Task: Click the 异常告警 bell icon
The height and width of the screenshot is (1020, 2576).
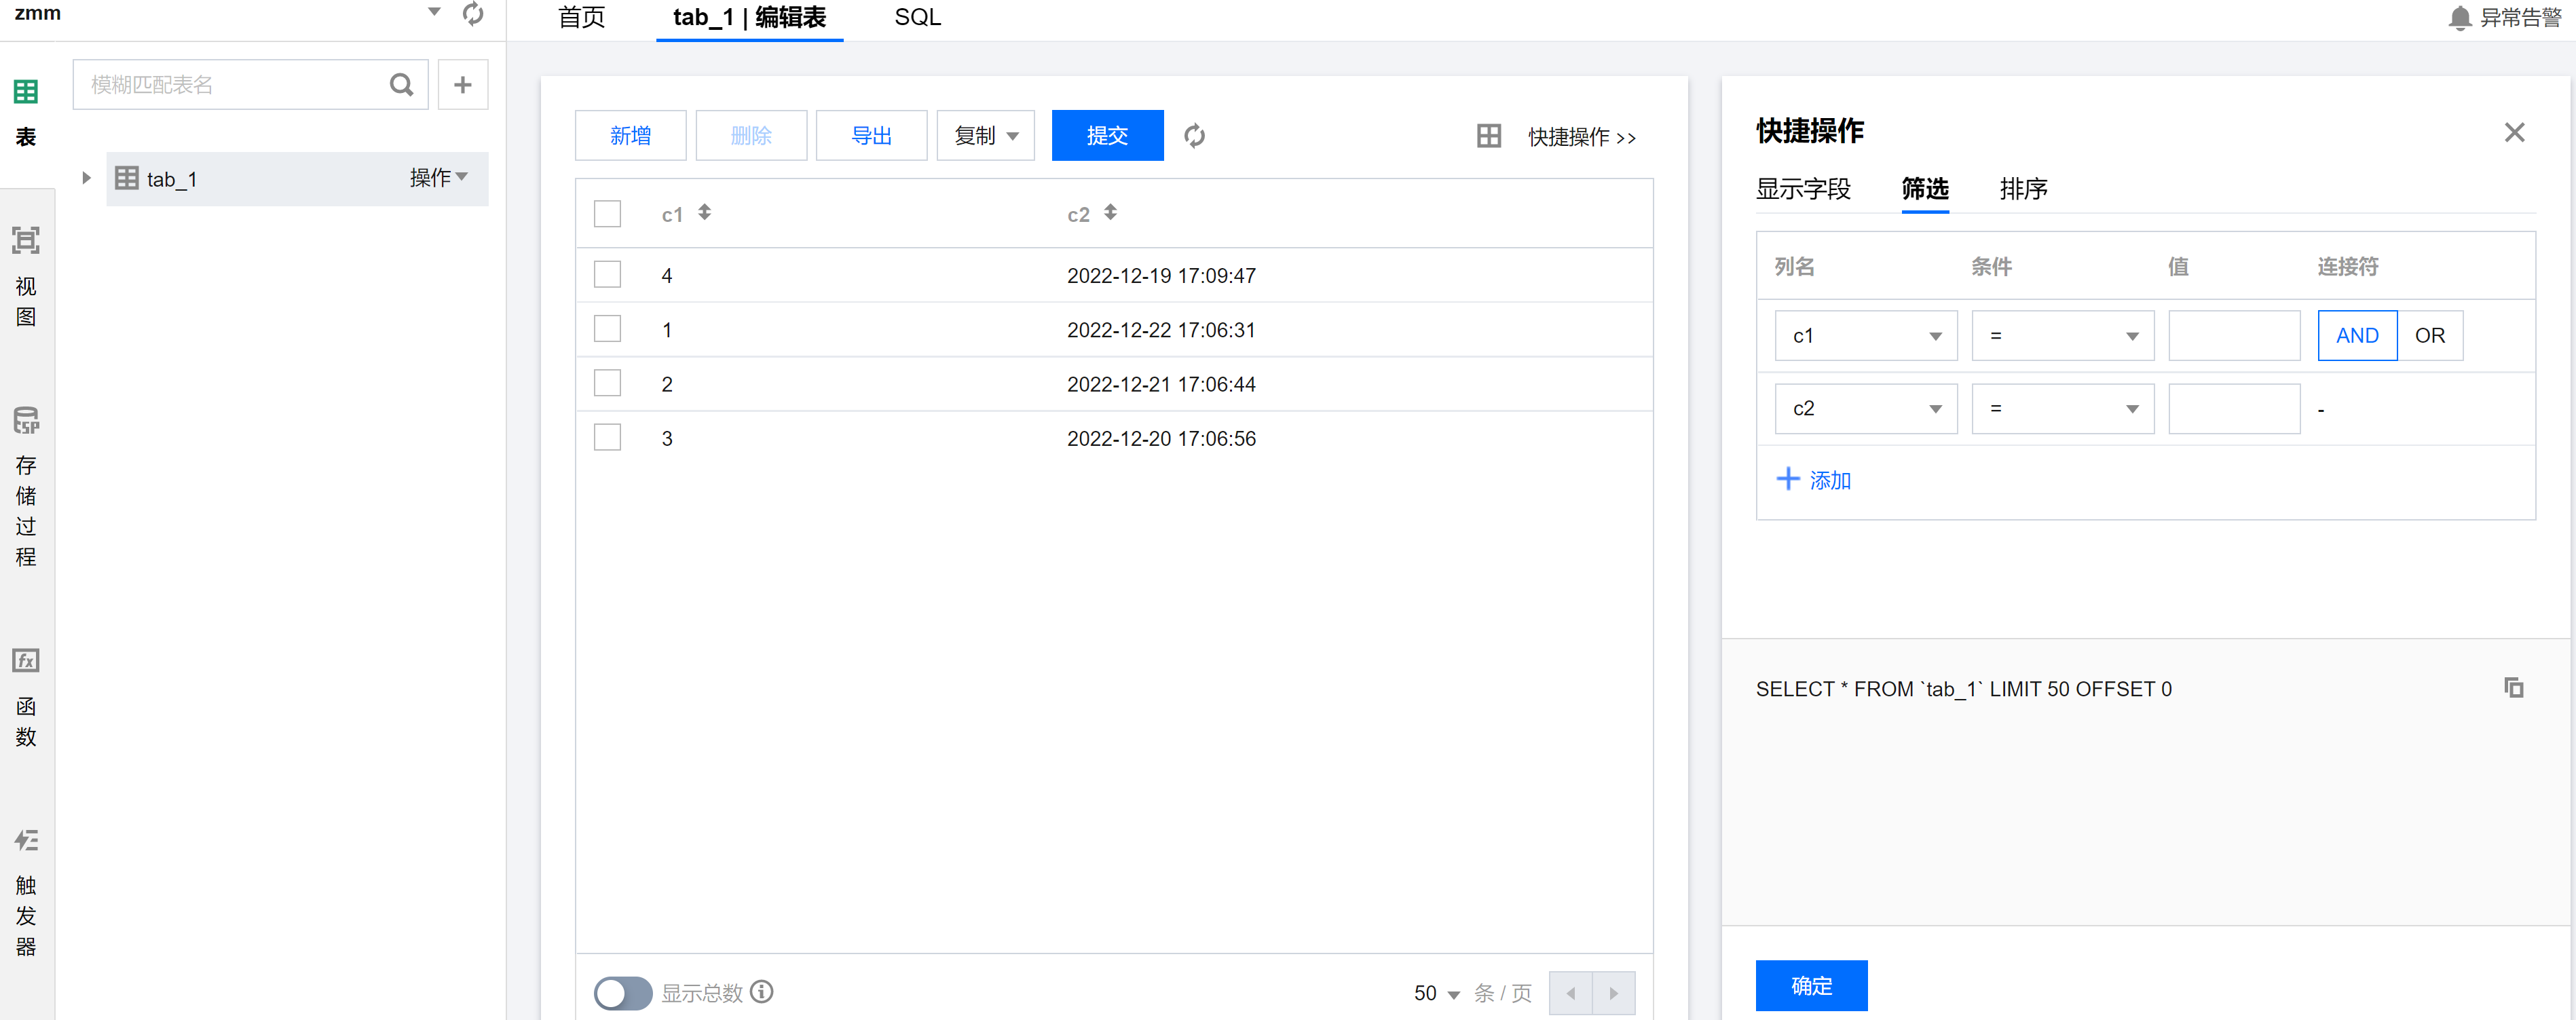Action: [2460, 18]
